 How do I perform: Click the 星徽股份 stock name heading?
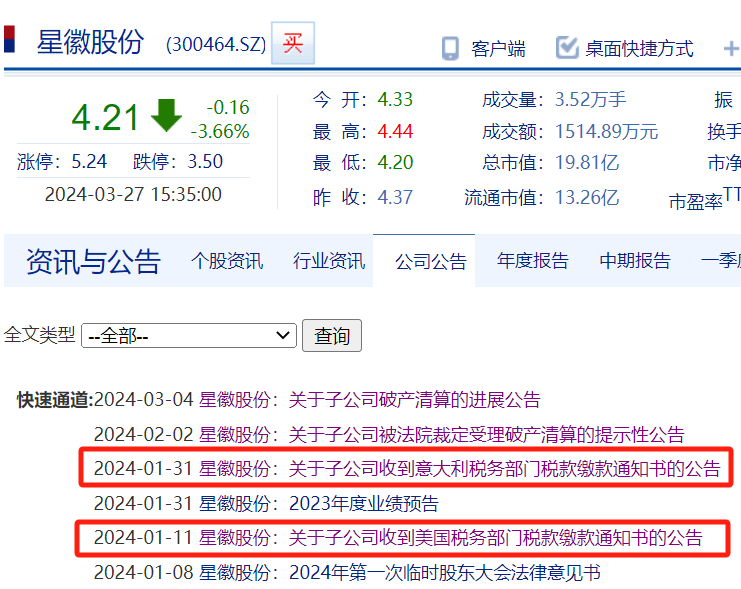(x=90, y=42)
